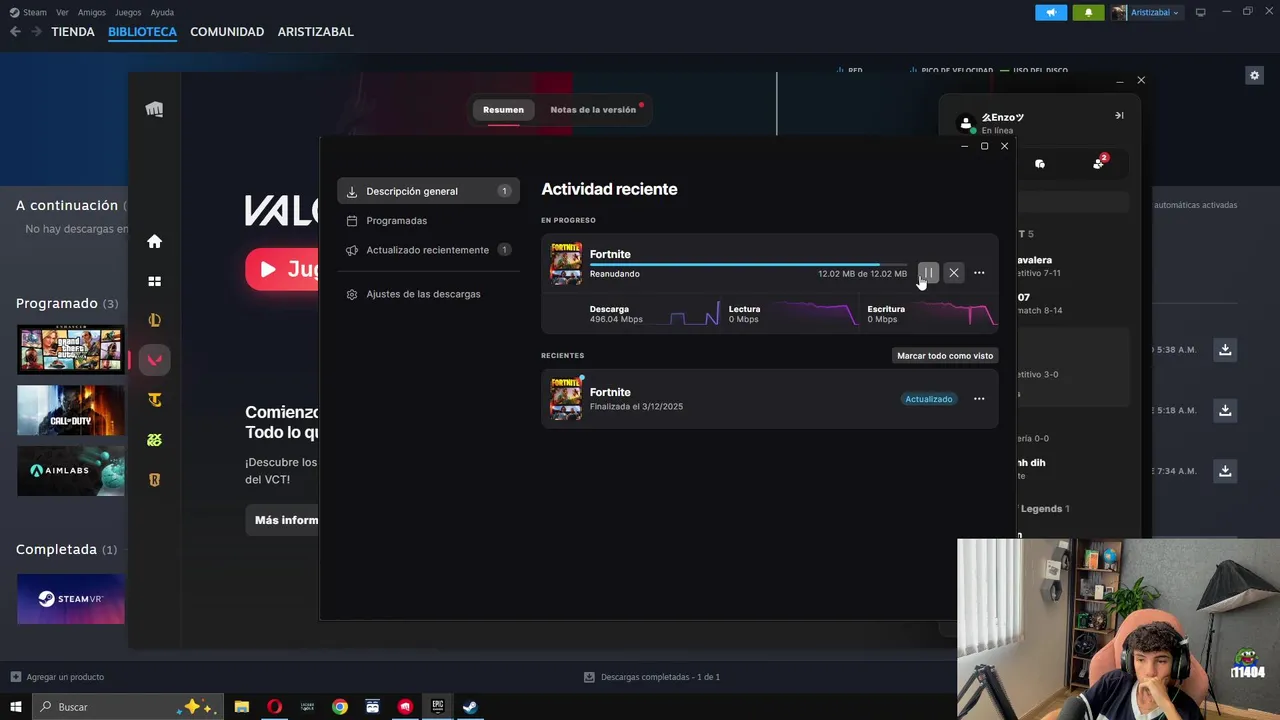Click download icon beside 7:34 A.M. entry

[x=1225, y=470]
